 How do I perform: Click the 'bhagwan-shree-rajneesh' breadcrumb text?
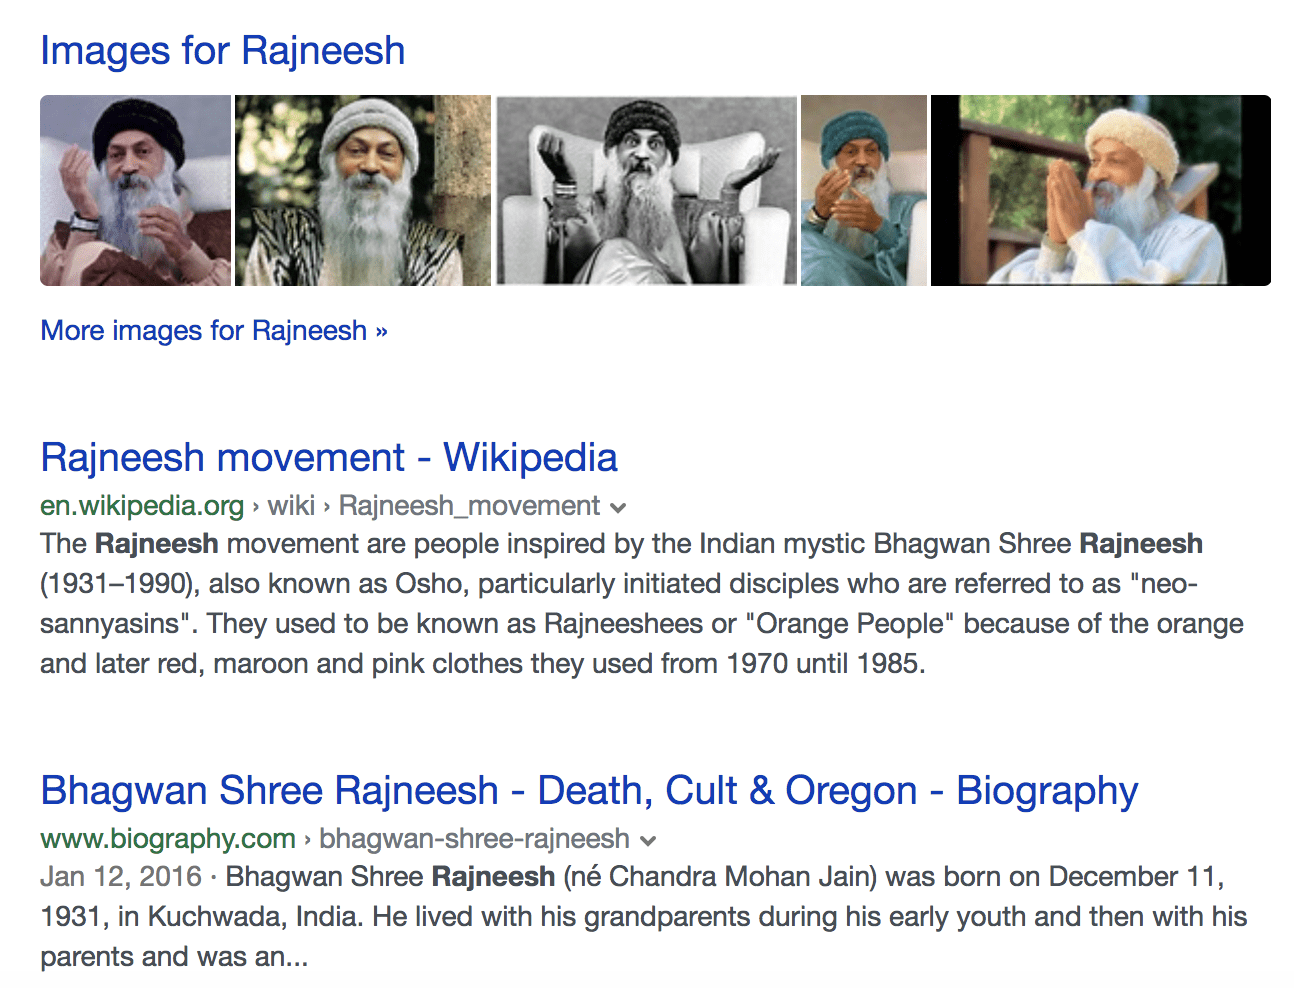474,839
